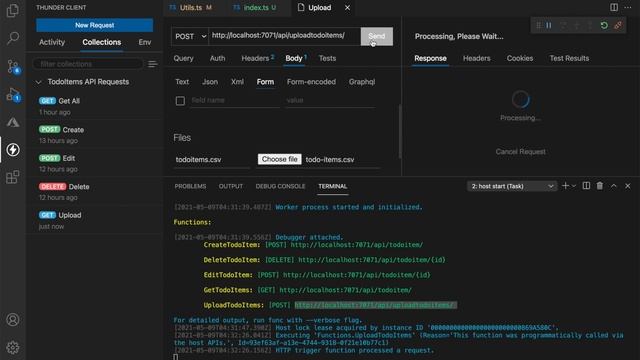Image resolution: width=640 pixels, height=360 pixels.
Task: Split the editor to the right
Action: click(x=614, y=7)
